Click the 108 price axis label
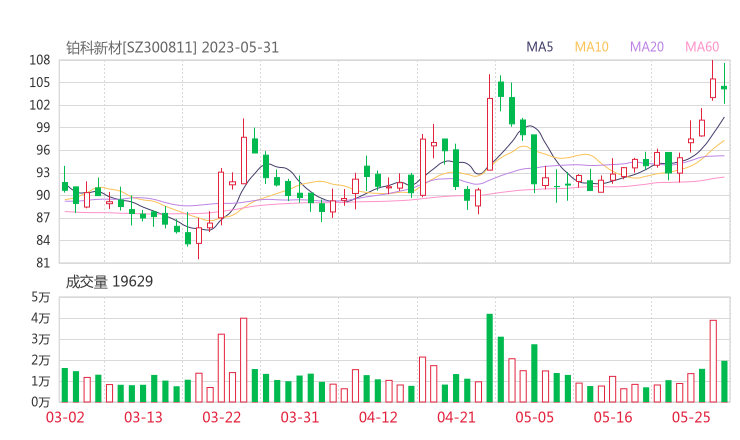Viewport: 740px width, 440px height. (40, 60)
